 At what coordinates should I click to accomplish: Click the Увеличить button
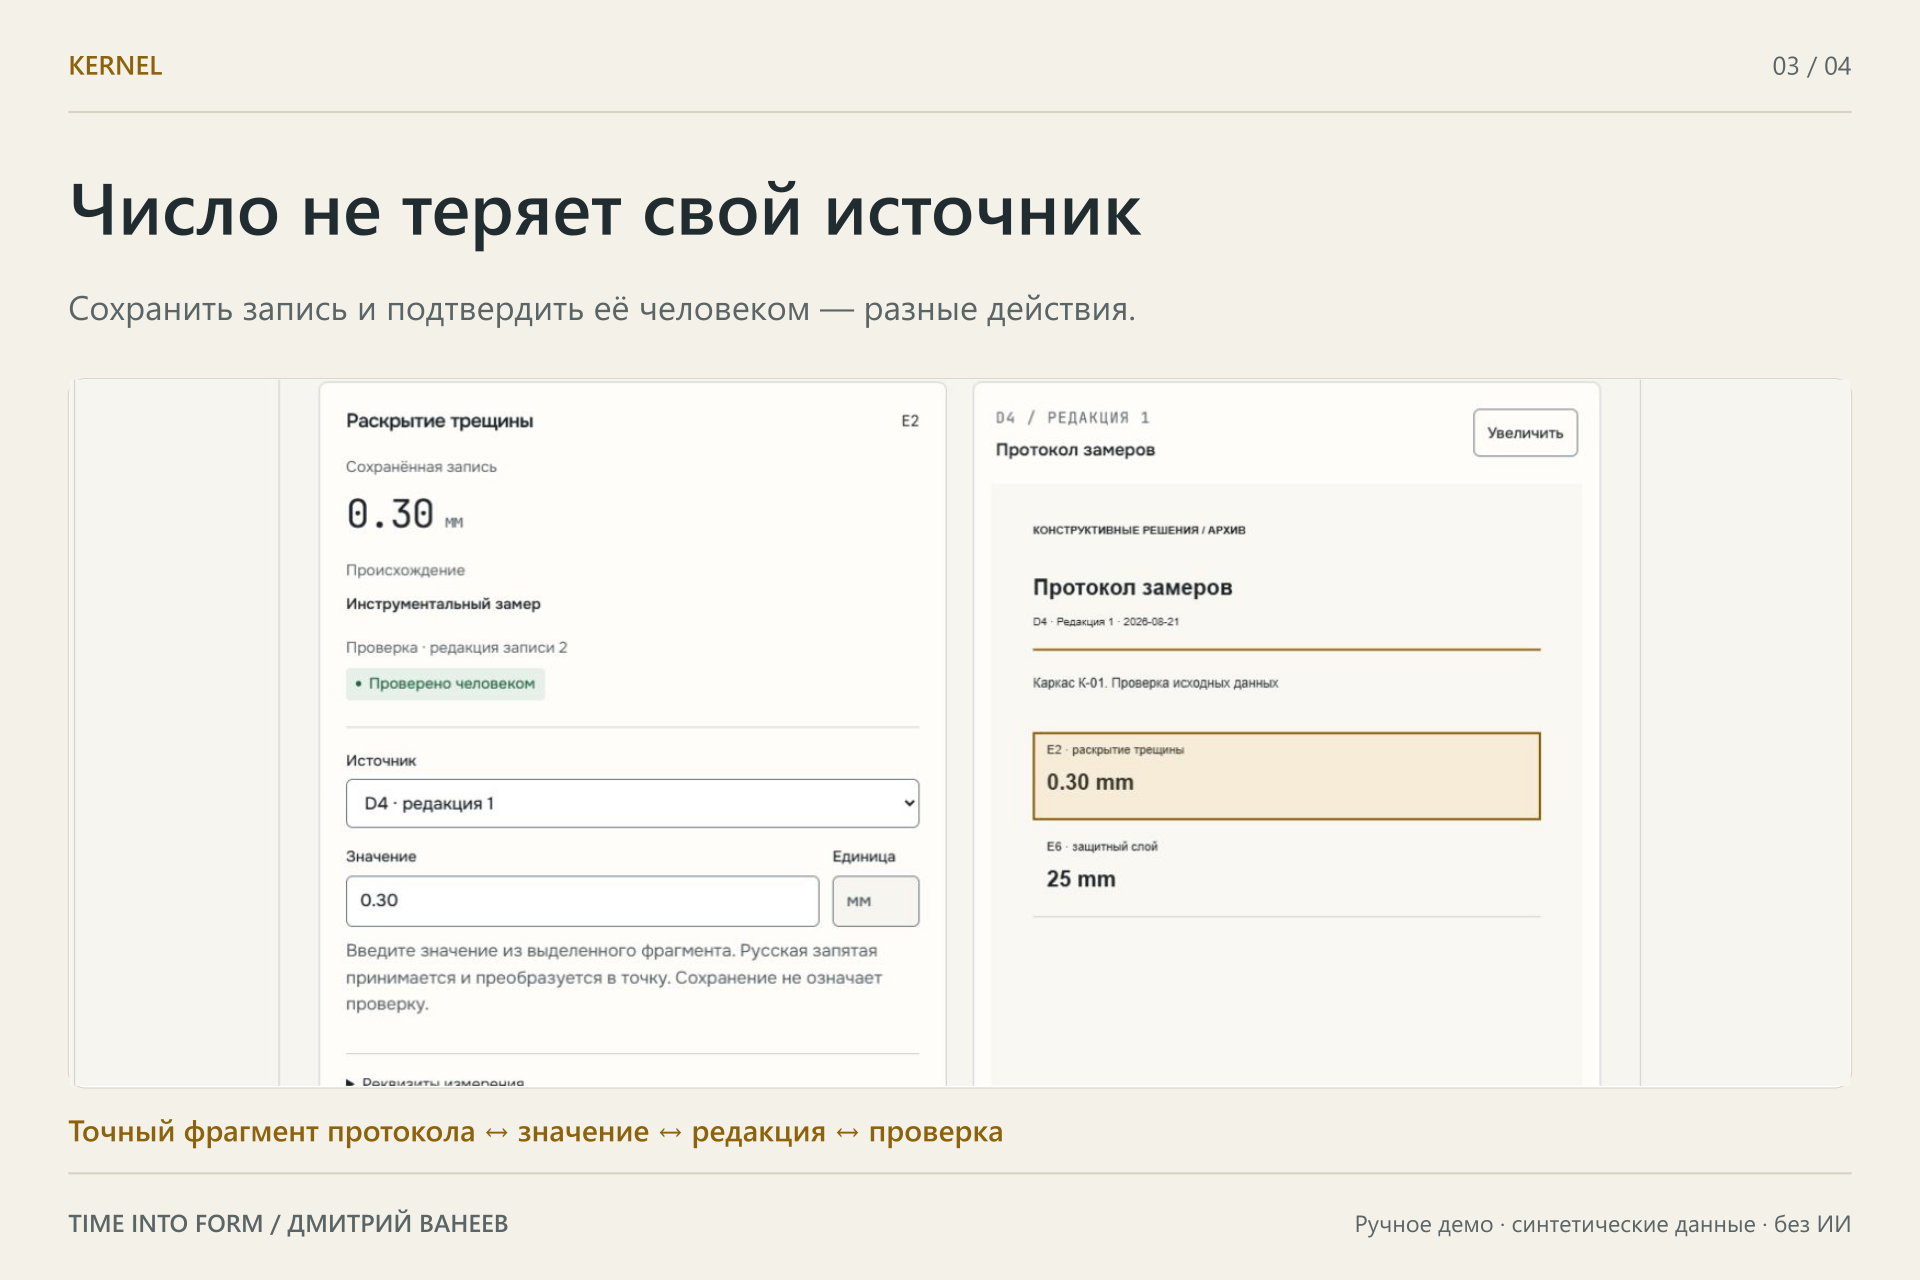tap(1525, 433)
